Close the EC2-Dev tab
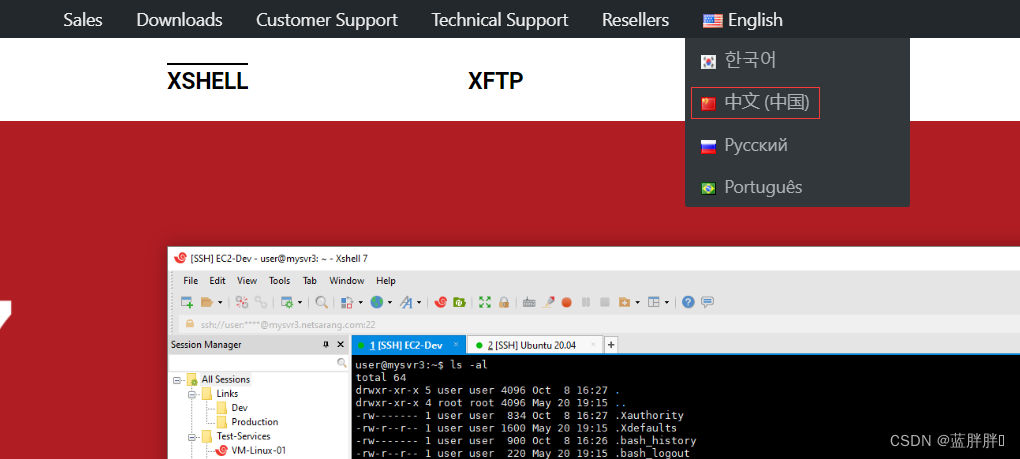Screen dimensions: 1020x459 [456, 345]
